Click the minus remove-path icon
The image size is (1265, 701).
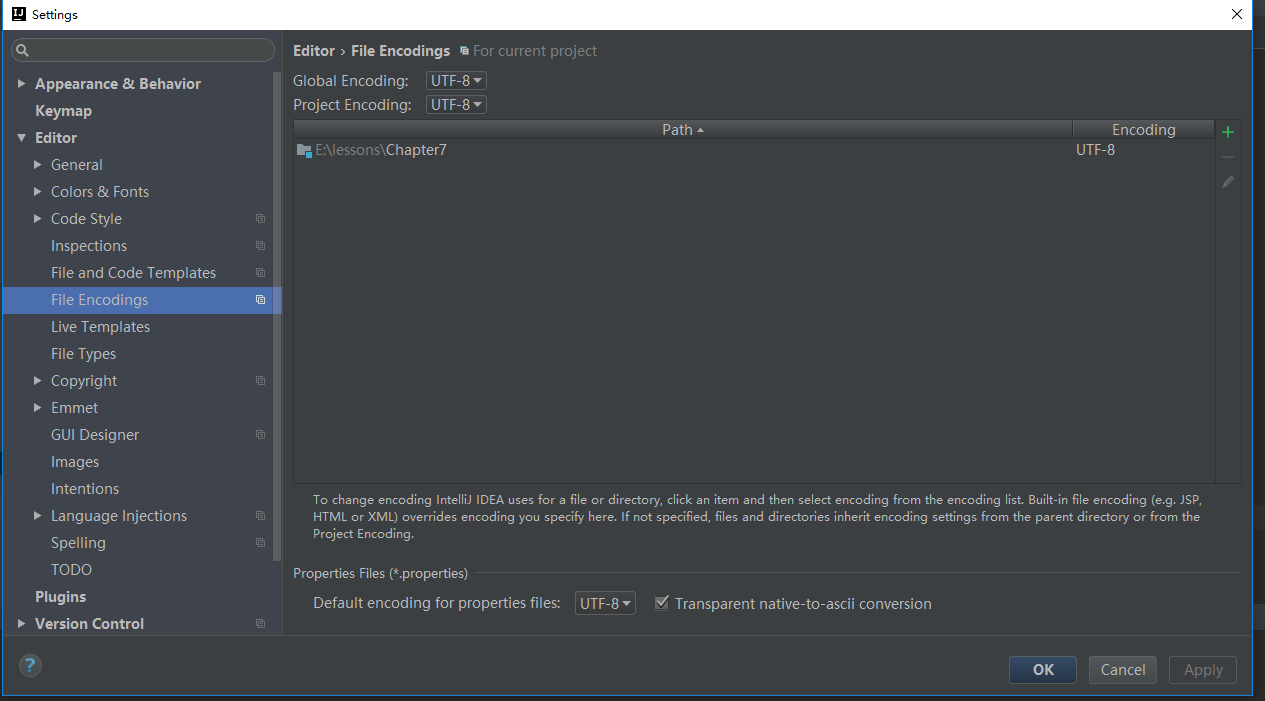[x=1228, y=157]
